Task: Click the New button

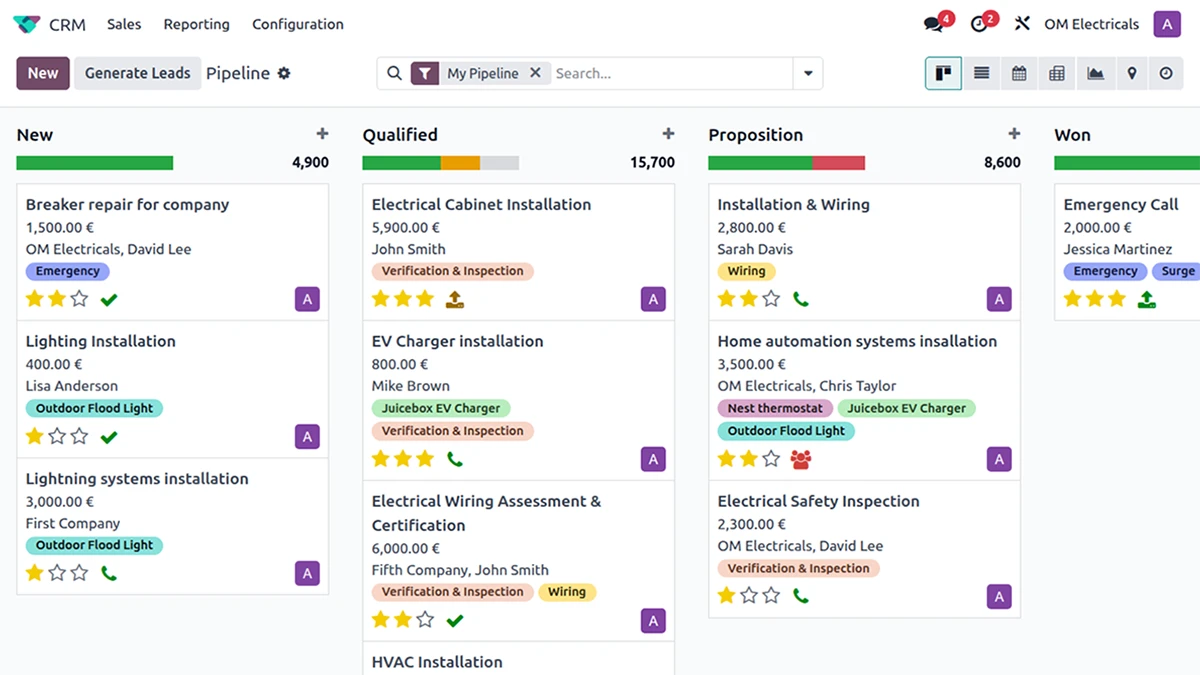Action: click(43, 73)
